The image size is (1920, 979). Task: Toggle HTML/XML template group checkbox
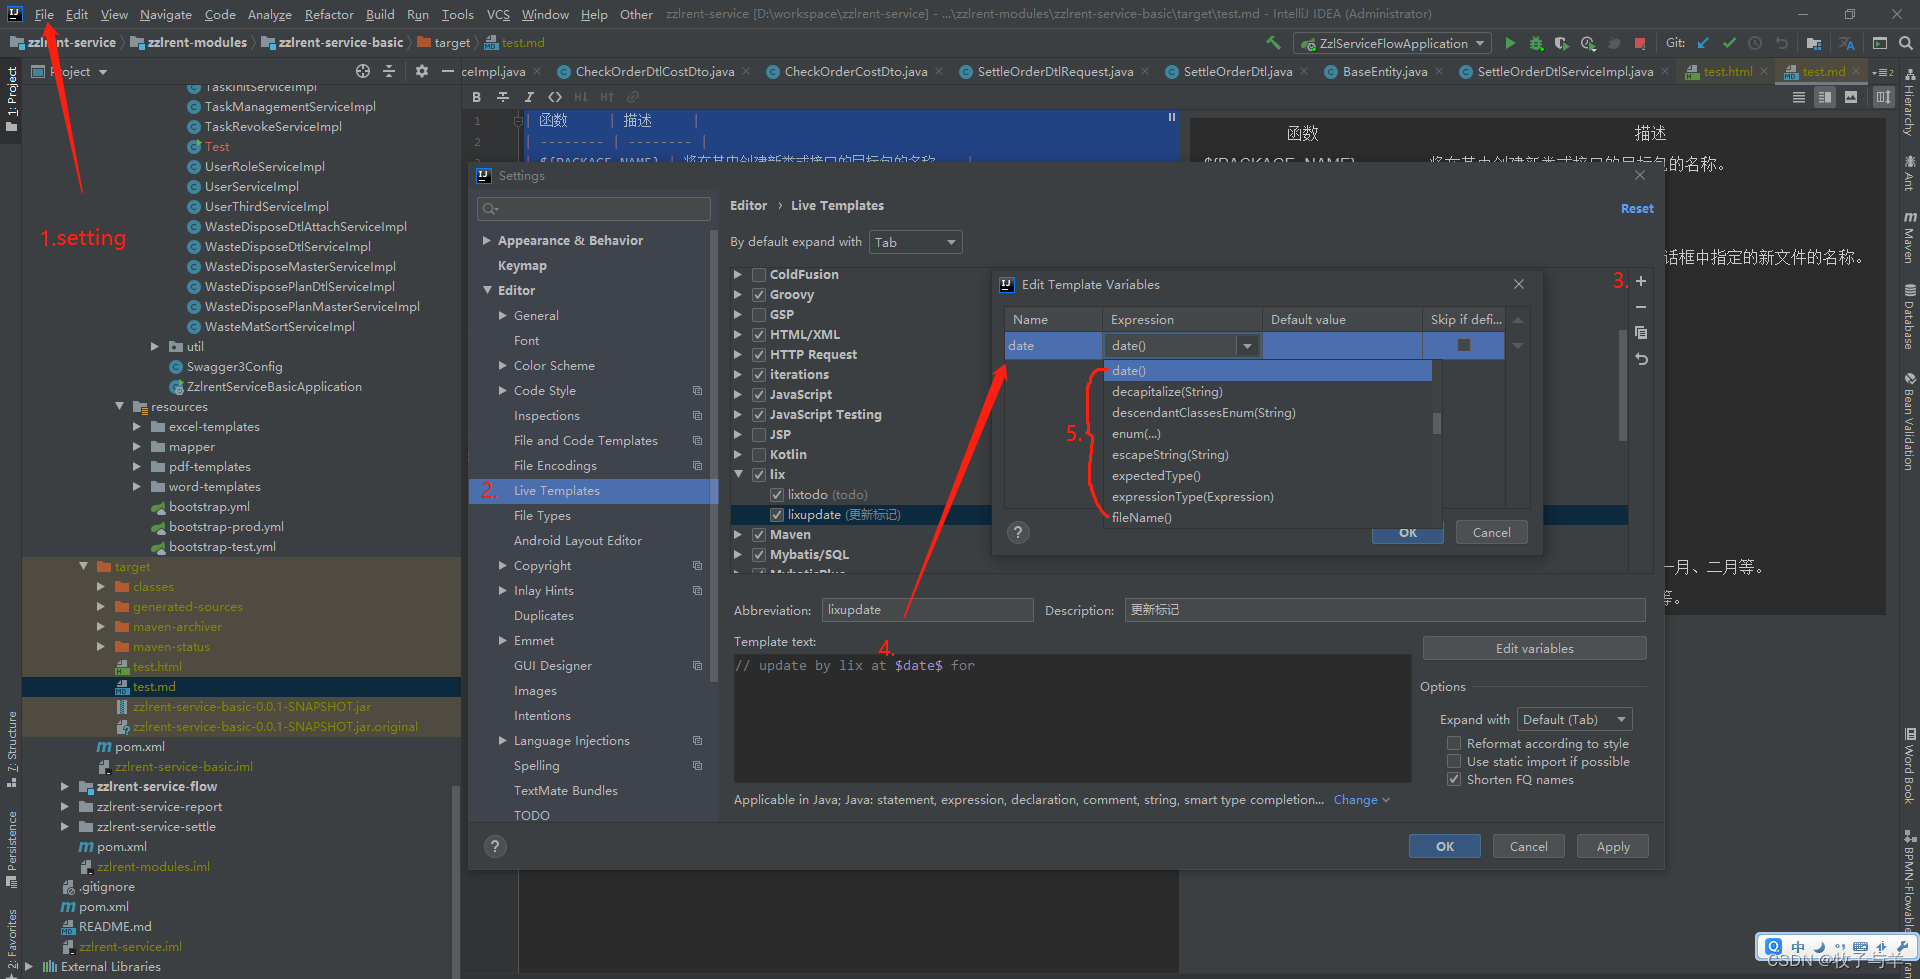[759, 335]
